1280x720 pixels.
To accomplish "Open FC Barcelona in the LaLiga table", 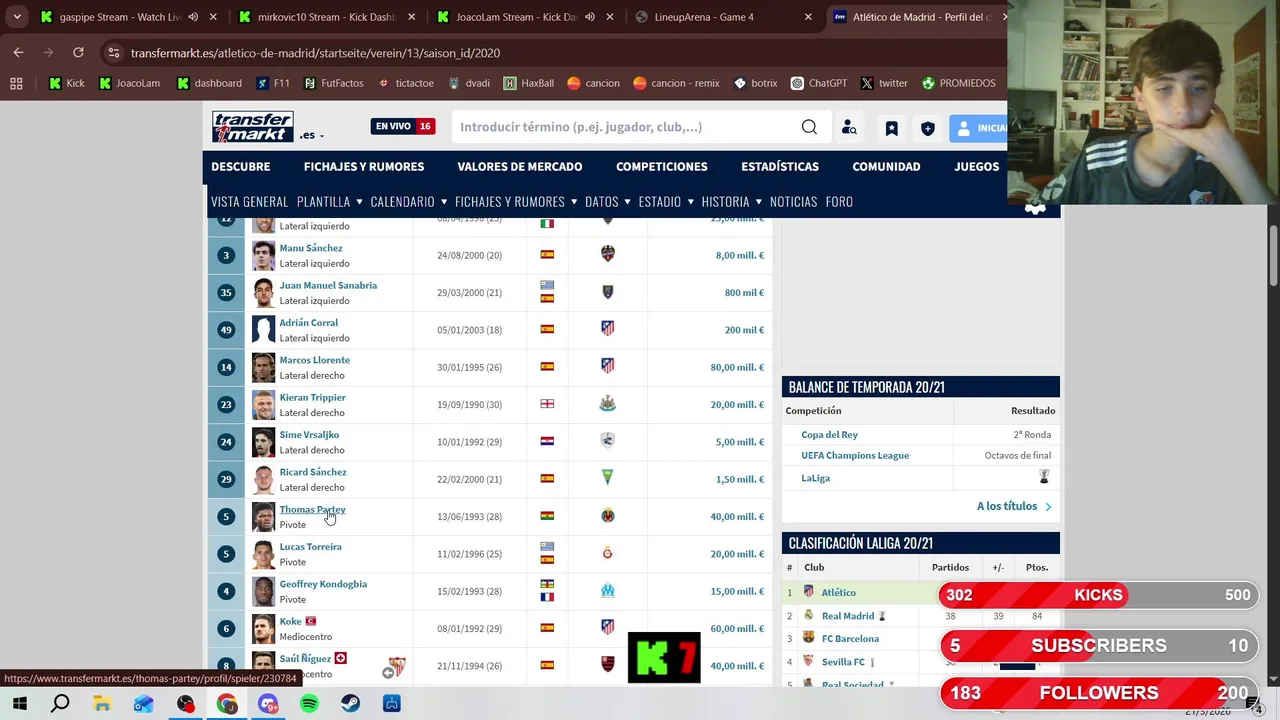I will tap(850, 639).
